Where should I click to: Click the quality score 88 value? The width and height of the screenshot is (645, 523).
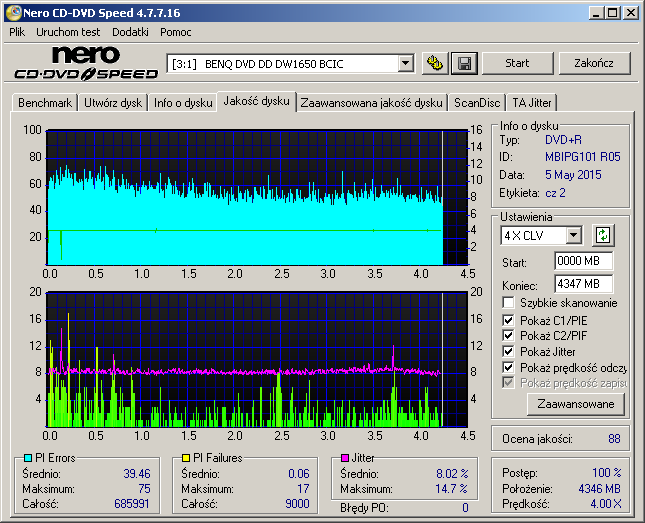[x=614, y=439]
